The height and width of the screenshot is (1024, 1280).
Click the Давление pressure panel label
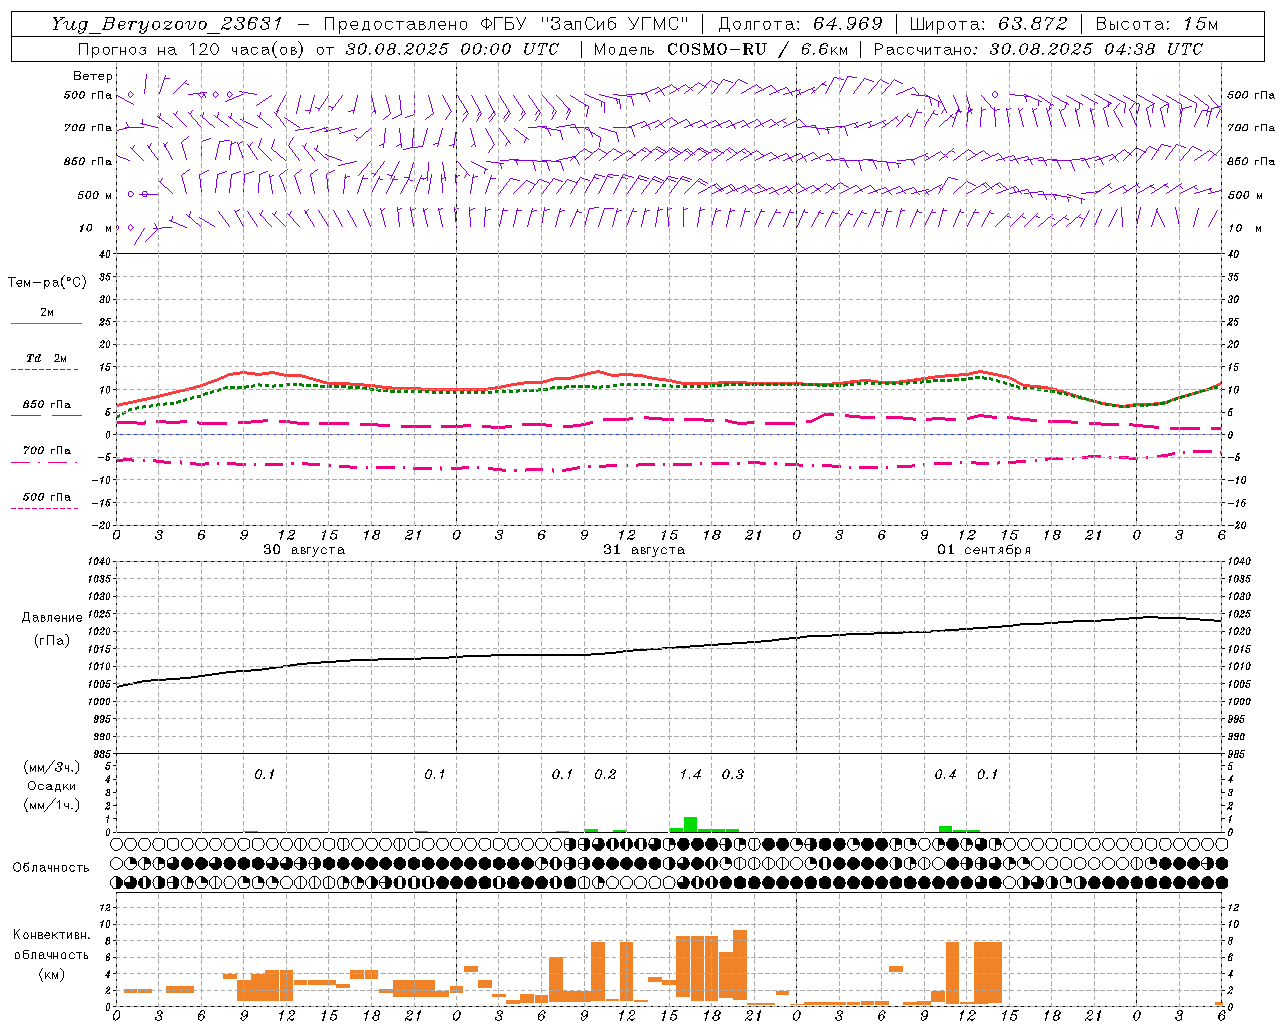pyautogui.click(x=52, y=618)
